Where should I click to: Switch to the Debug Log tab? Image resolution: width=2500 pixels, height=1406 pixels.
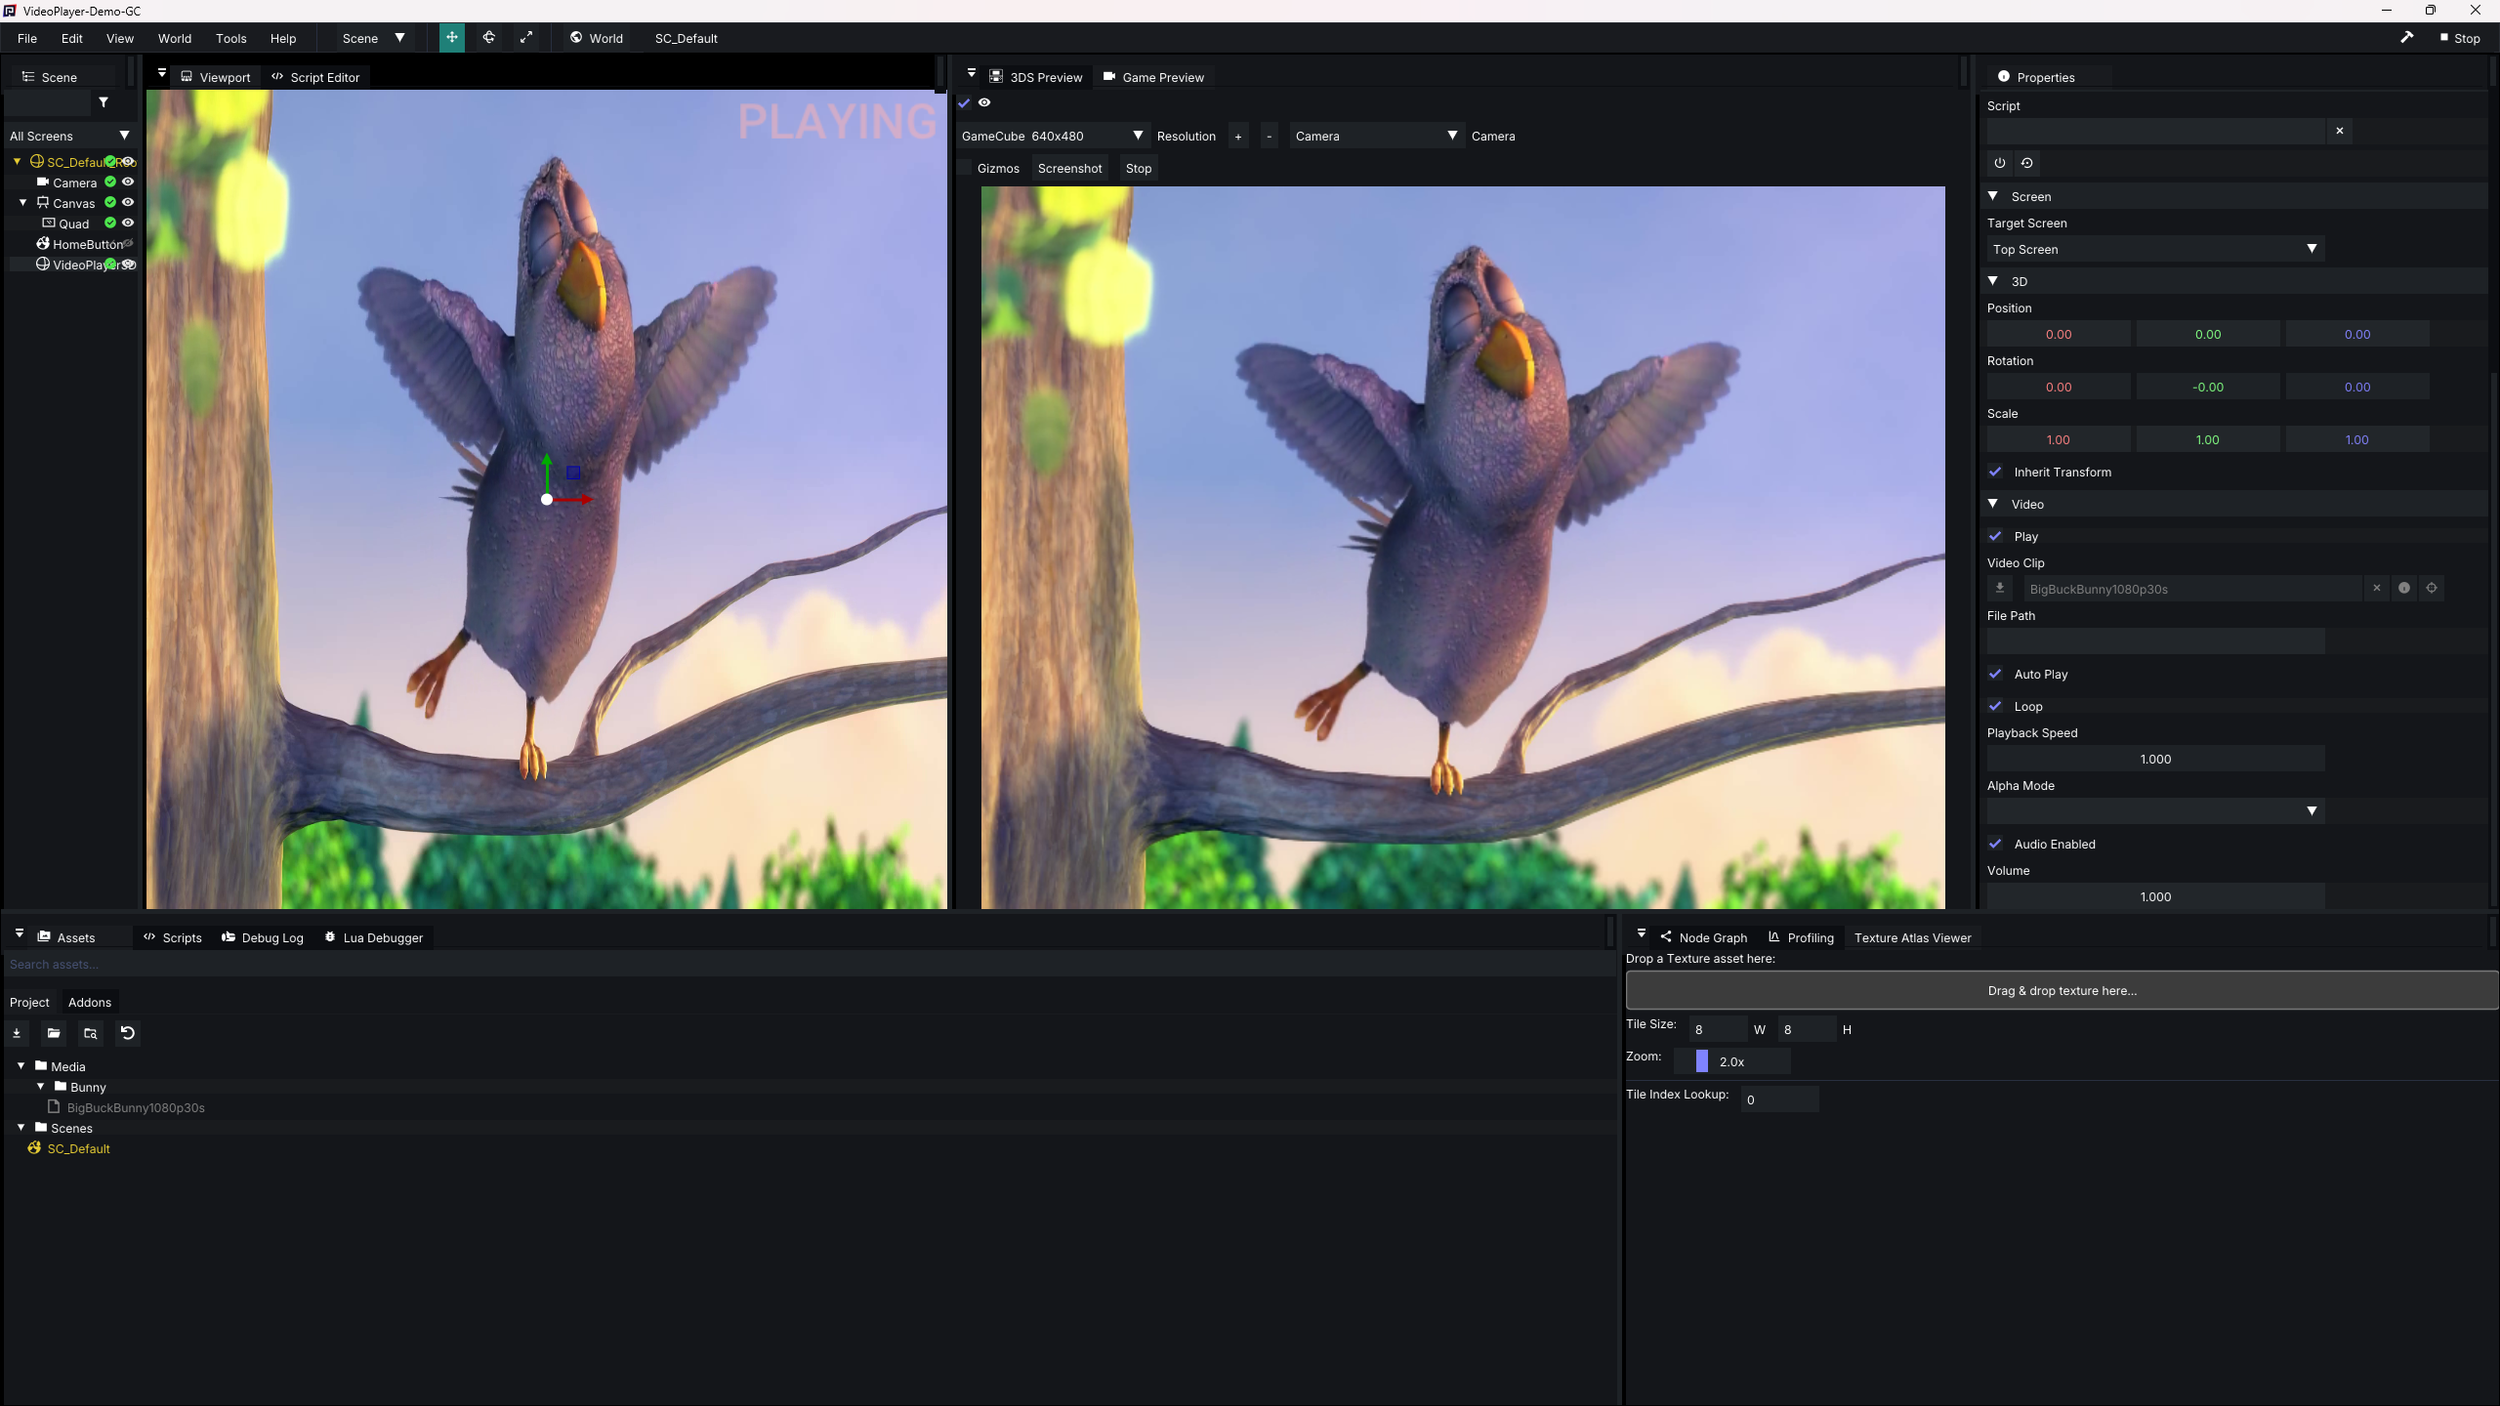(262, 938)
